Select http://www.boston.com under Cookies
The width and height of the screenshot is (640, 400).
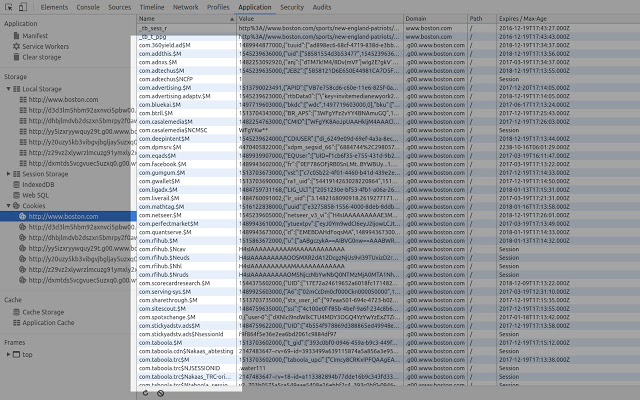[x=68, y=216]
